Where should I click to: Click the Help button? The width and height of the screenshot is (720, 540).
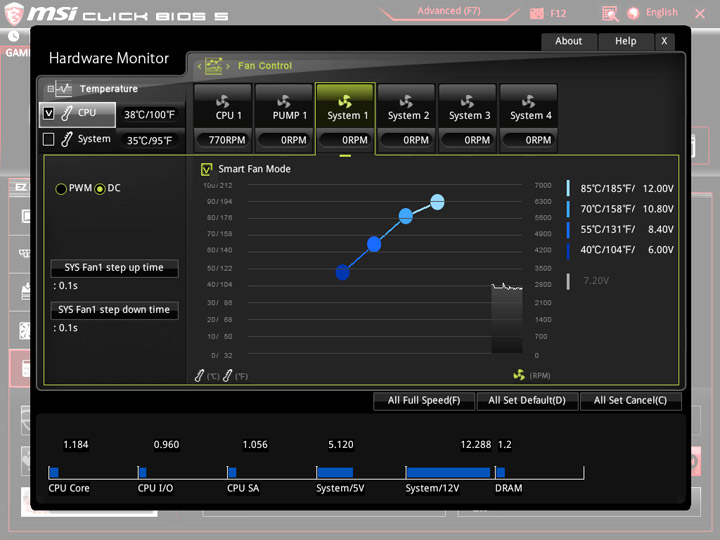coord(626,41)
